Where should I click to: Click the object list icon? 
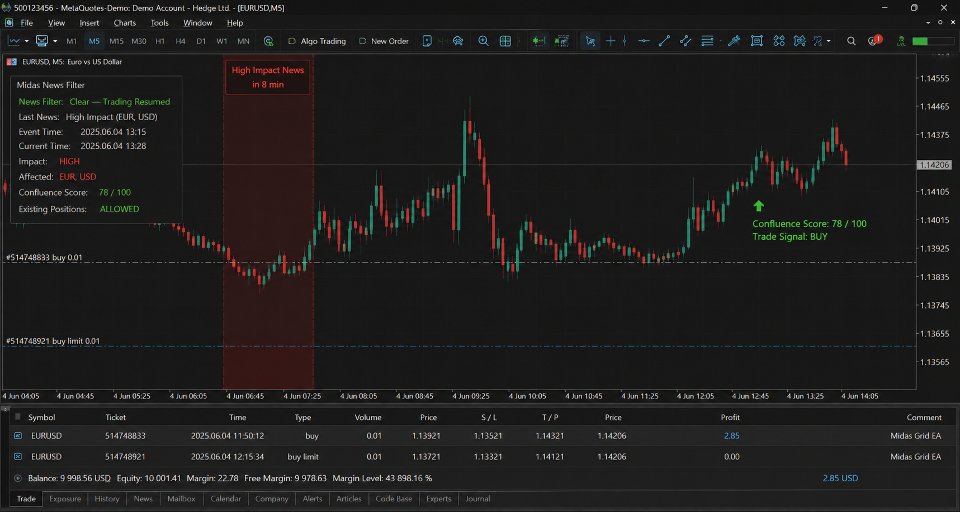(818, 41)
